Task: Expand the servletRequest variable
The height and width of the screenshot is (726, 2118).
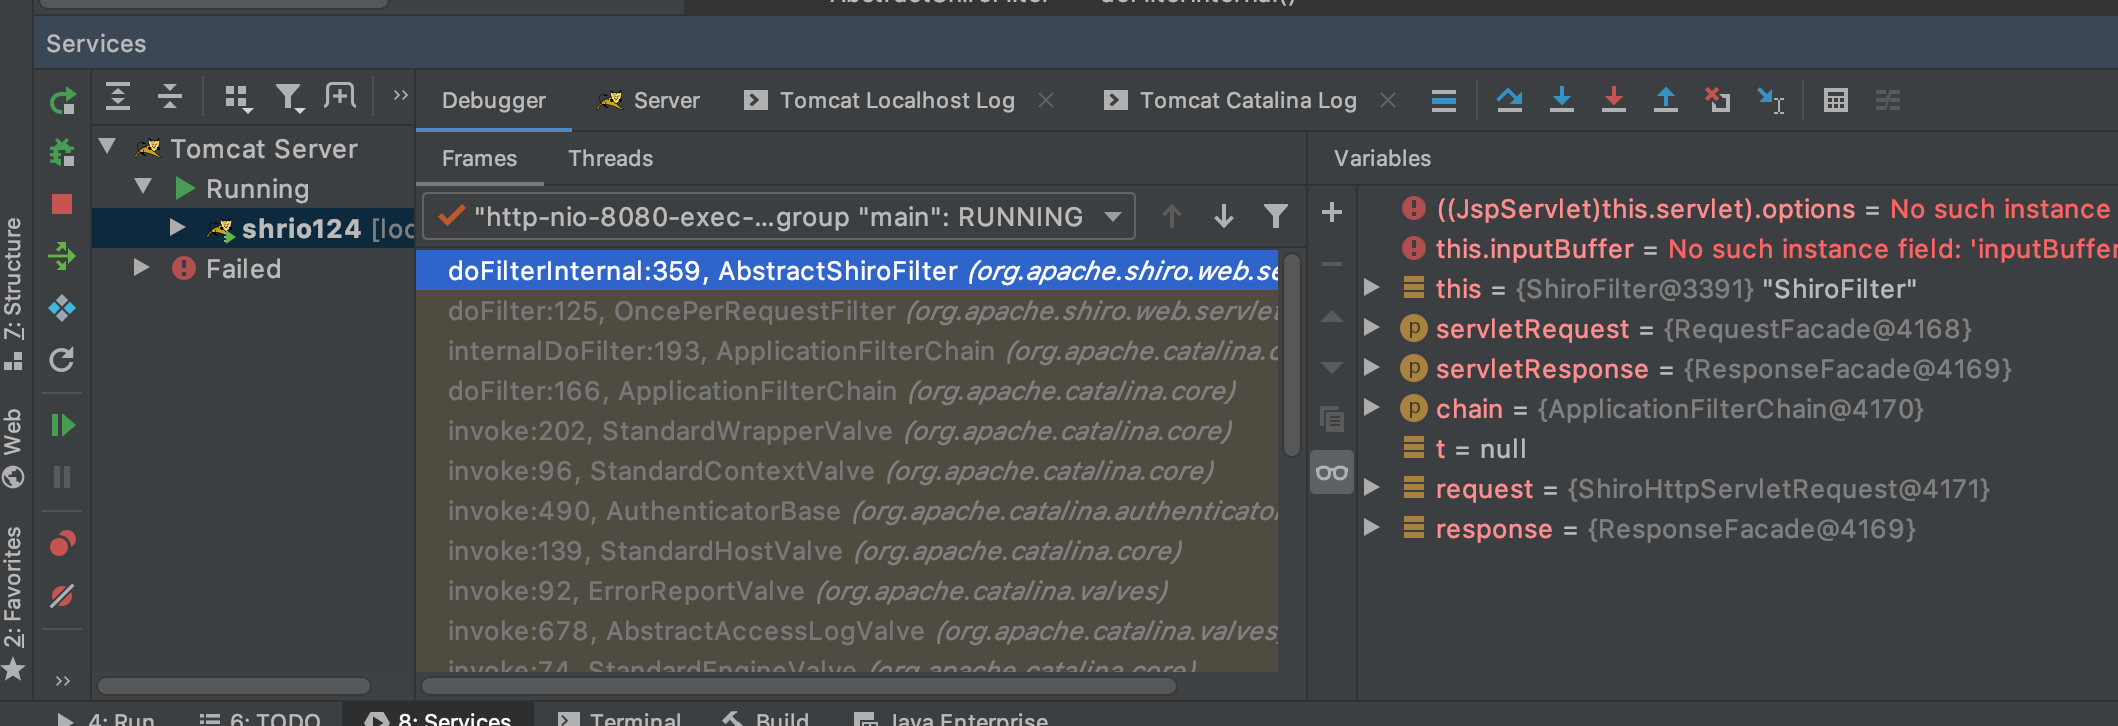Action: point(1373,328)
